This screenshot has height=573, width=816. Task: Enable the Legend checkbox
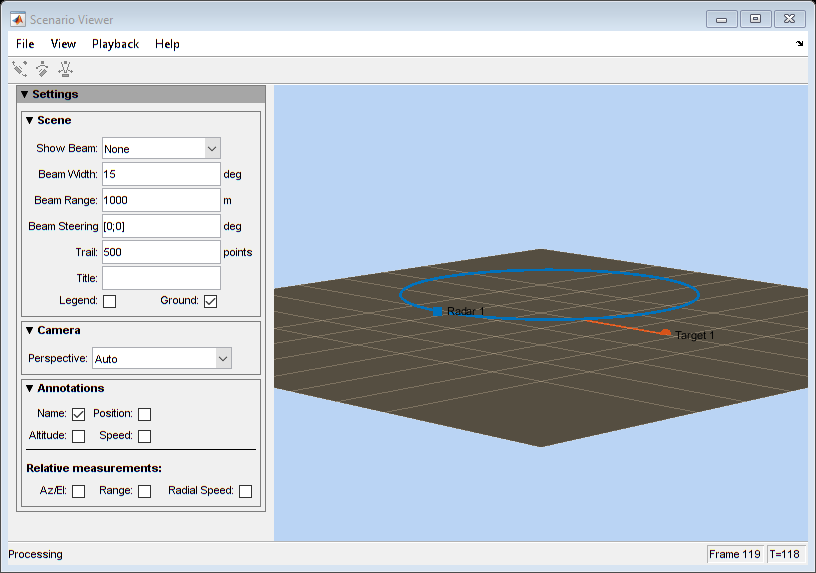pos(109,301)
